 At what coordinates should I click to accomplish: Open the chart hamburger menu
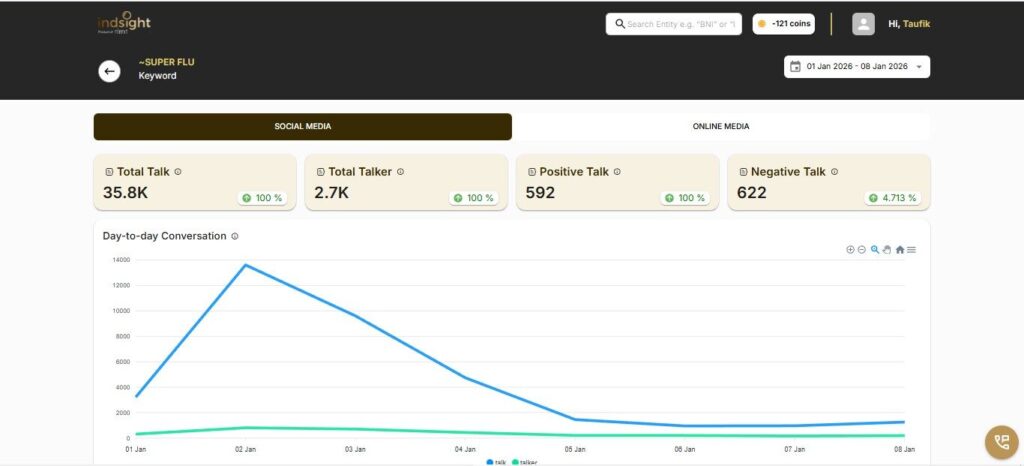[912, 249]
